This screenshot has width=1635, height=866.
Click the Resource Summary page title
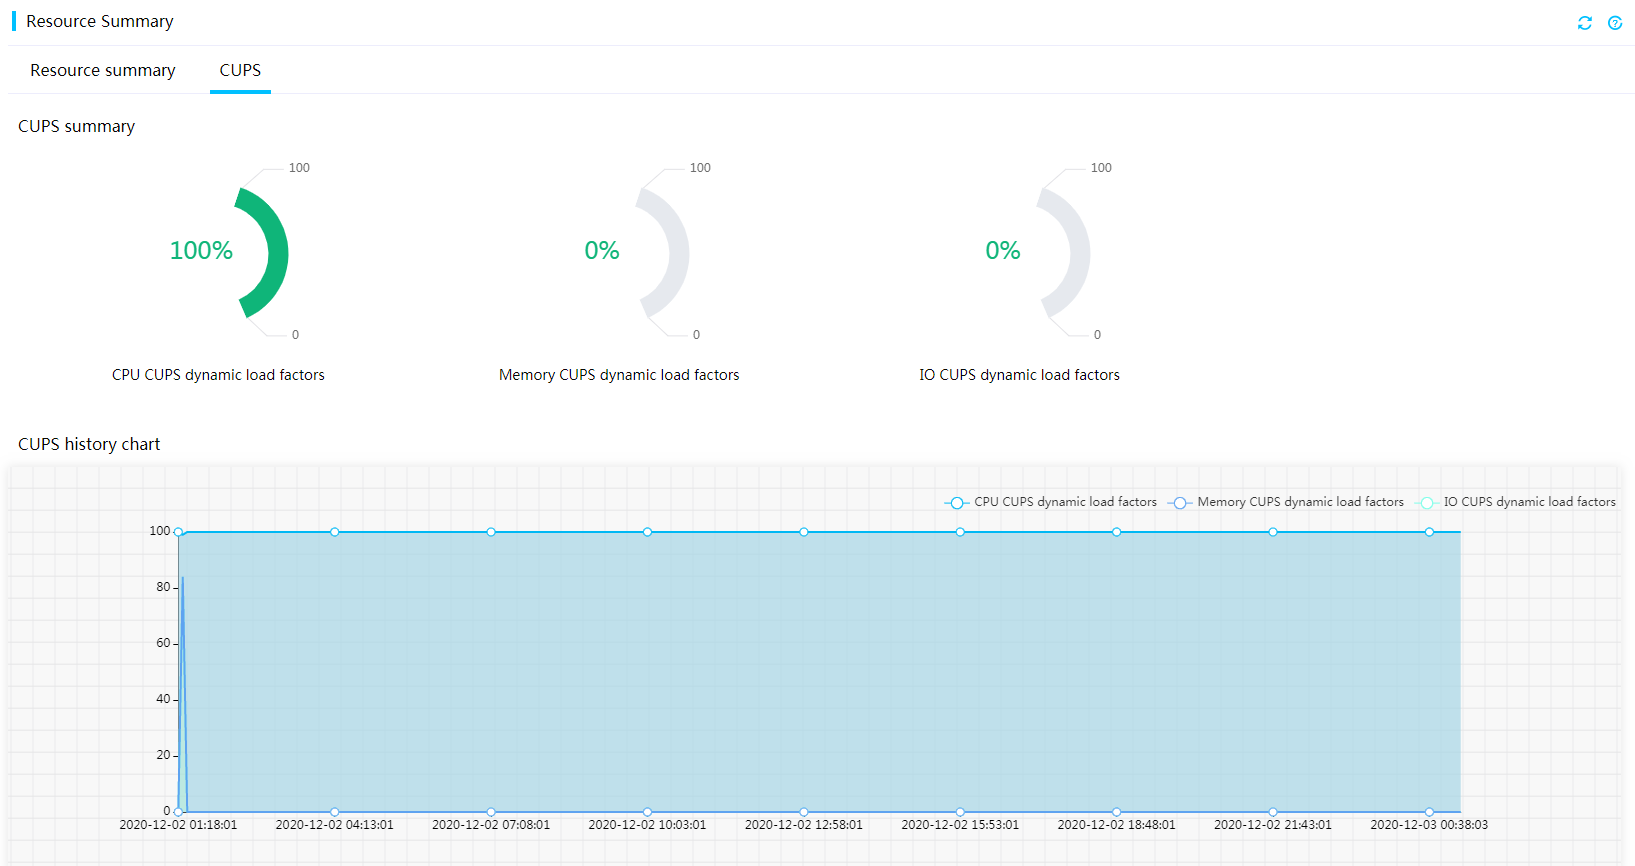click(100, 21)
